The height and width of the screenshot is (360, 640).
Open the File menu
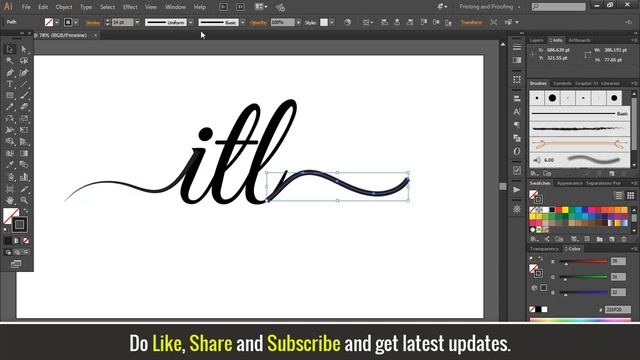click(26, 7)
